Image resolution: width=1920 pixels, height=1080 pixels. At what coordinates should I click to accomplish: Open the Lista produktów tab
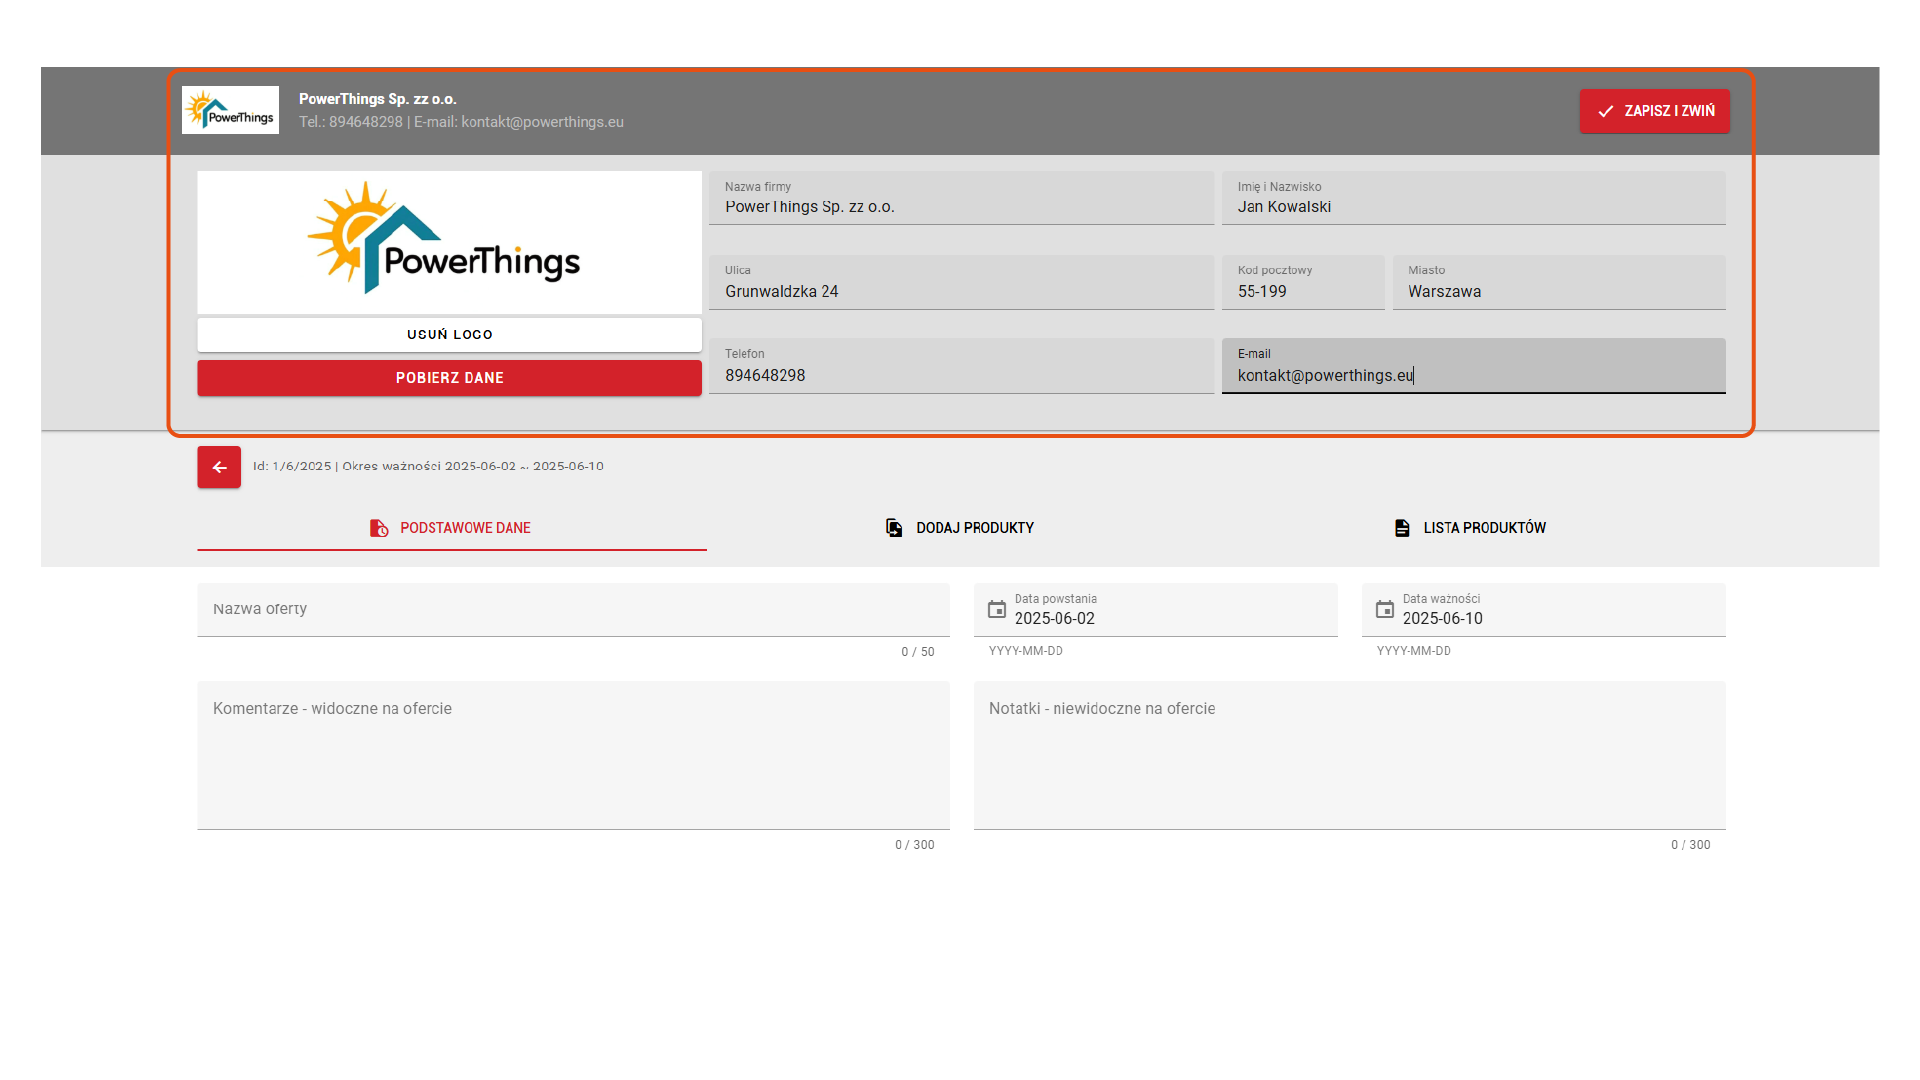click(x=1484, y=528)
